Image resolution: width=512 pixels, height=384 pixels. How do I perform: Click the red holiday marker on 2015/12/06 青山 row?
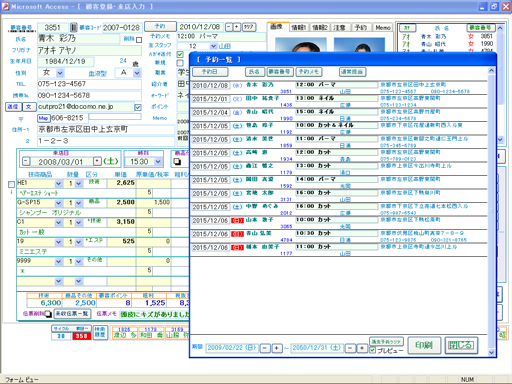click(237, 234)
